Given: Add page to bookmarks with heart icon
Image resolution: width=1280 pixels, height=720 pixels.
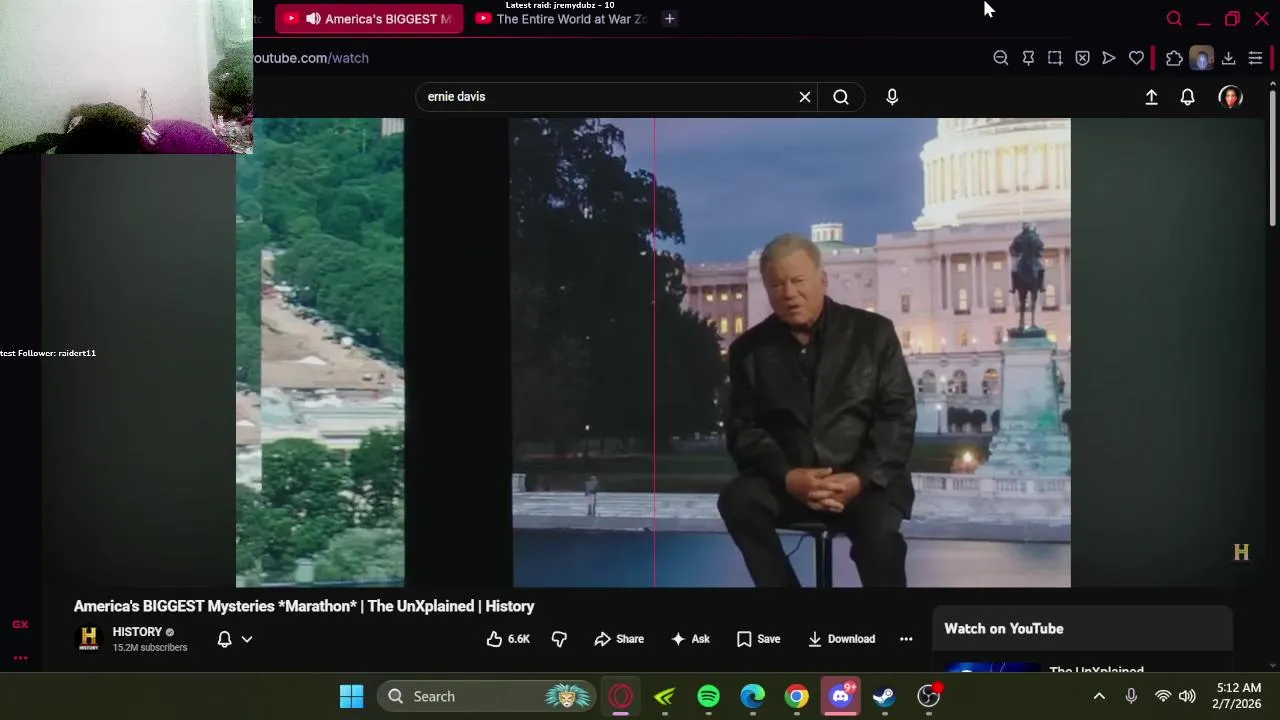Looking at the screenshot, I should (x=1136, y=58).
